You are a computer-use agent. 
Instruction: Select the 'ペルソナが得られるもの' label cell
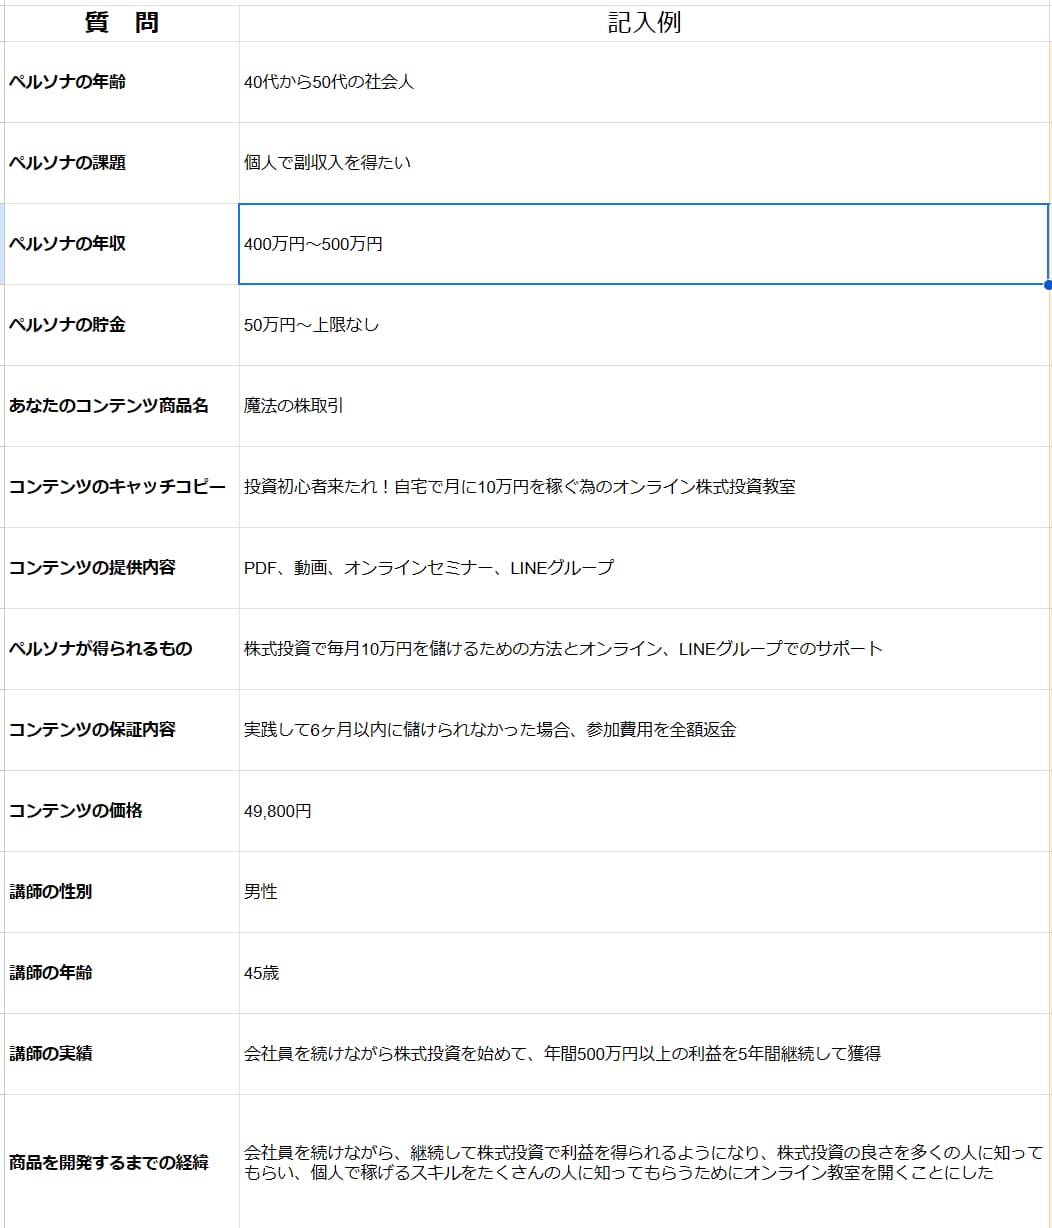click(x=122, y=649)
